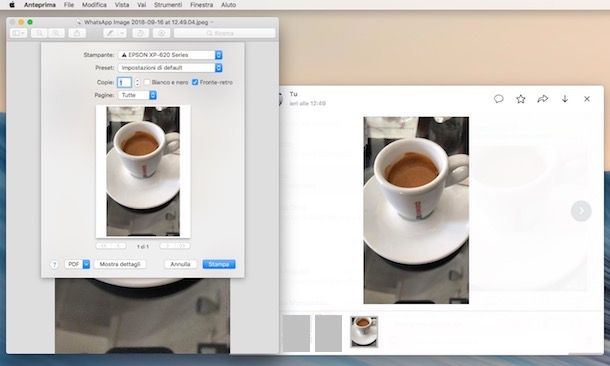The image size is (610, 366).
Task: Open the File menu
Action: coord(69,5)
